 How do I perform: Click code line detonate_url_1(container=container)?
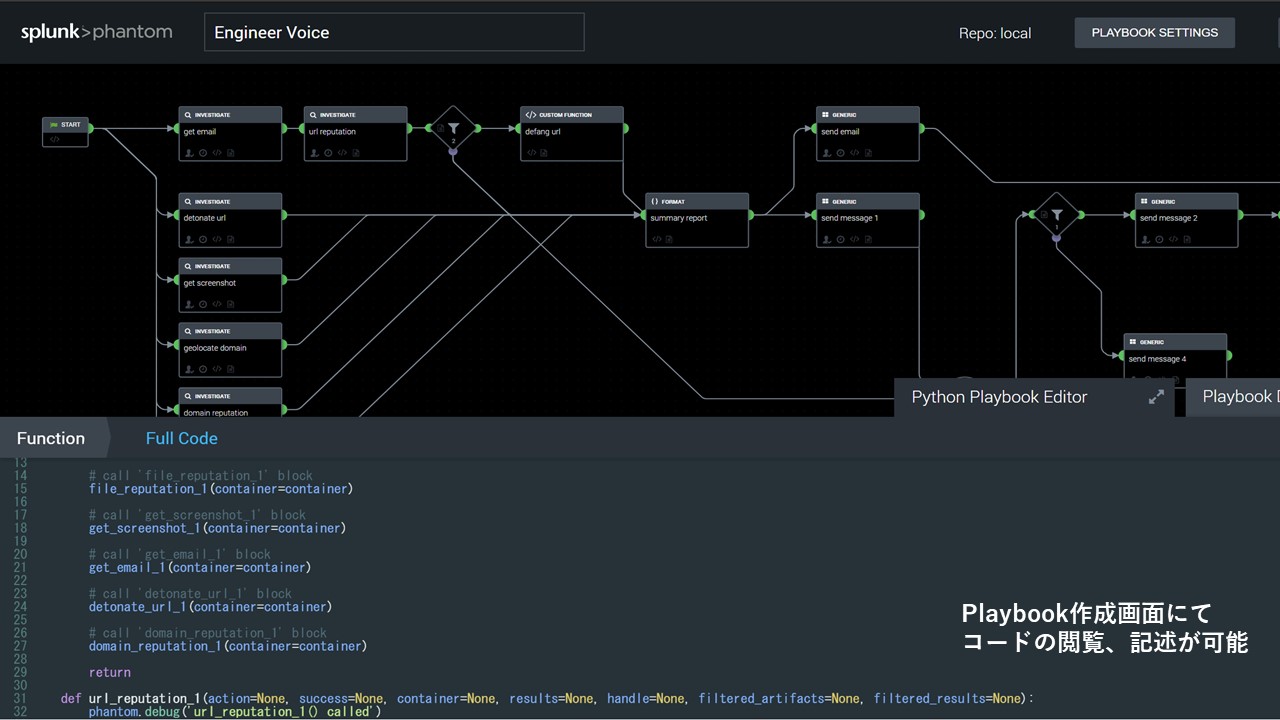pos(210,606)
